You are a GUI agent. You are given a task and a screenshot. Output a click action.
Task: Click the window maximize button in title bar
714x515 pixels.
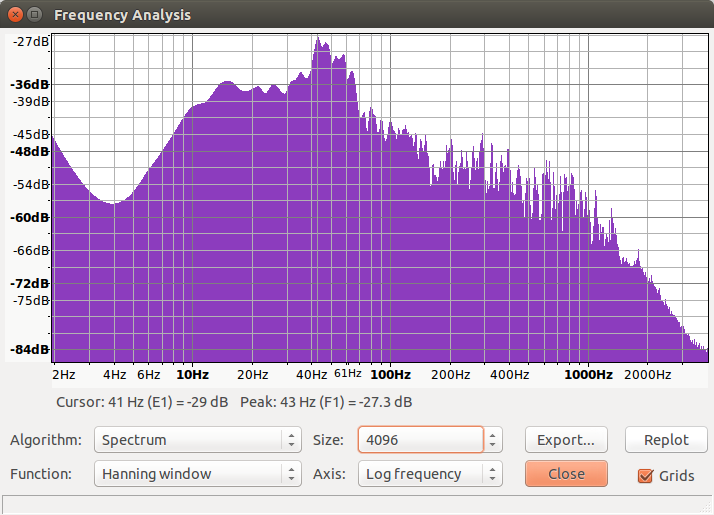(x=35, y=15)
